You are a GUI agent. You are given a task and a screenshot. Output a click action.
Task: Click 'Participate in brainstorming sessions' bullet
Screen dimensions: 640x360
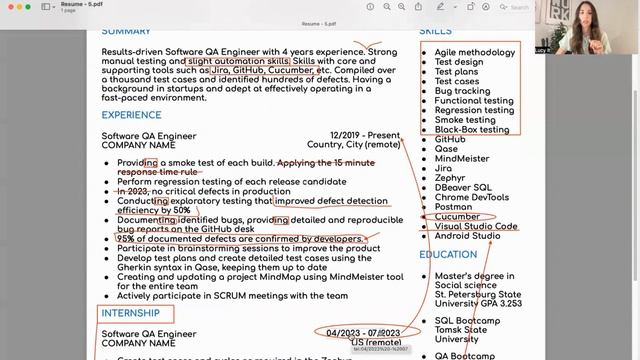(x=249, y=249)
